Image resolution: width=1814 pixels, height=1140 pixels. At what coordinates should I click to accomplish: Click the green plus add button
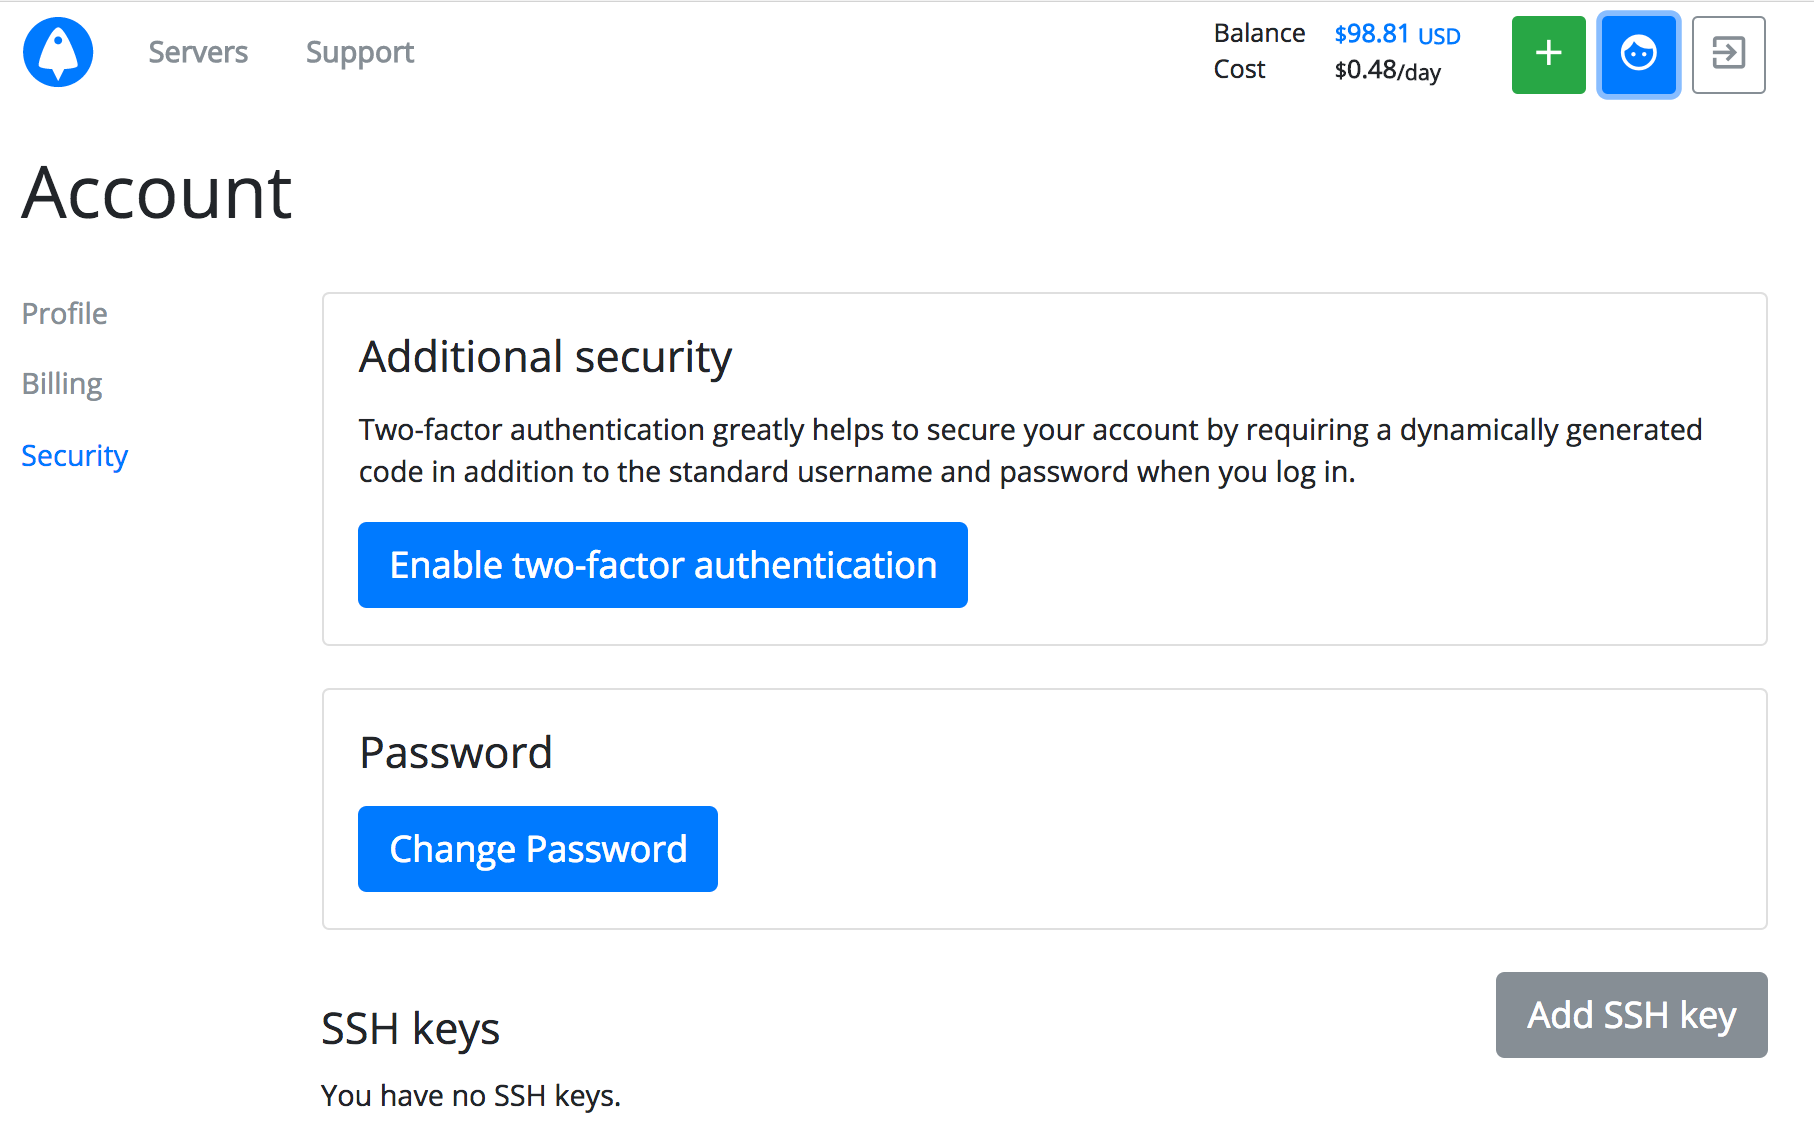[x=1548, y=55]
